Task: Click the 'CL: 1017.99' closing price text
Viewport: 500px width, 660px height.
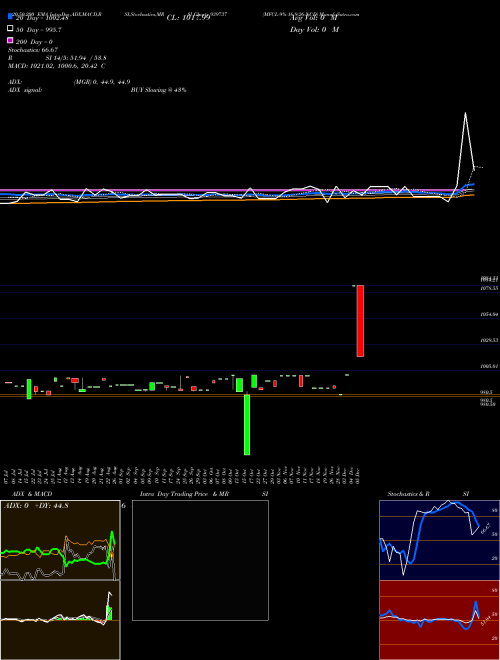Action: [x=188, y=18]
